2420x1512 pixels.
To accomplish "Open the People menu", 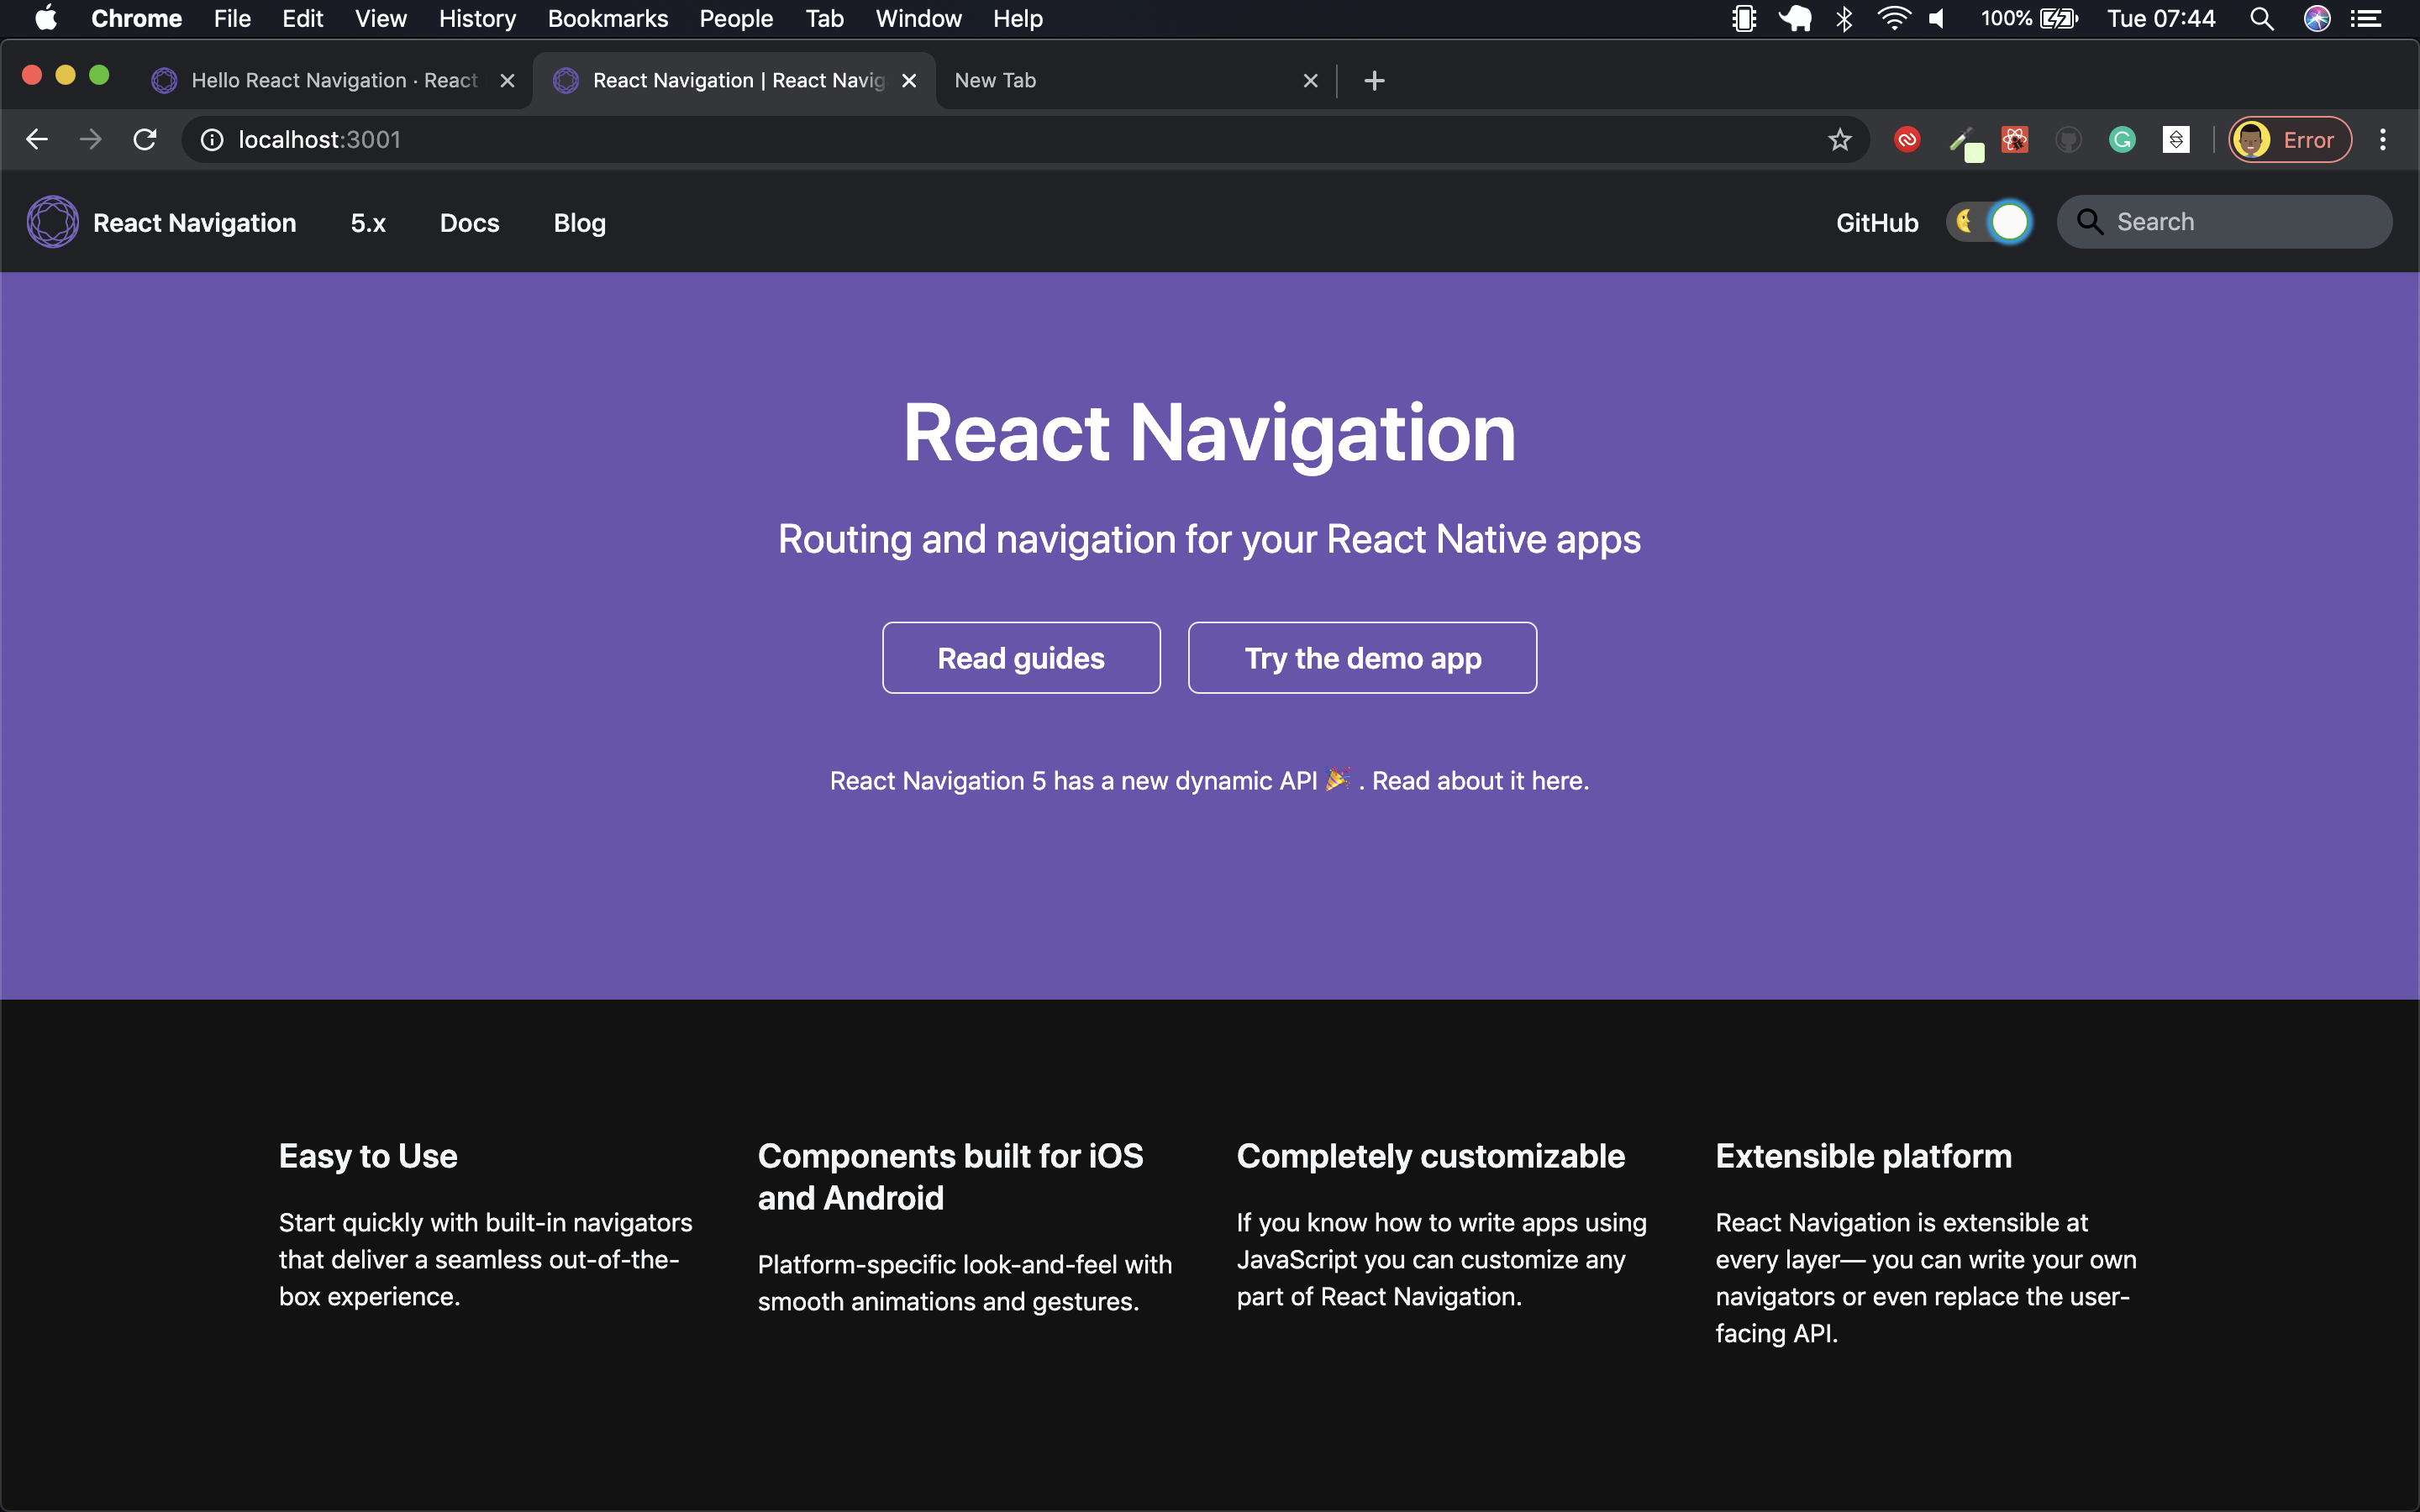I will (736, 18).
